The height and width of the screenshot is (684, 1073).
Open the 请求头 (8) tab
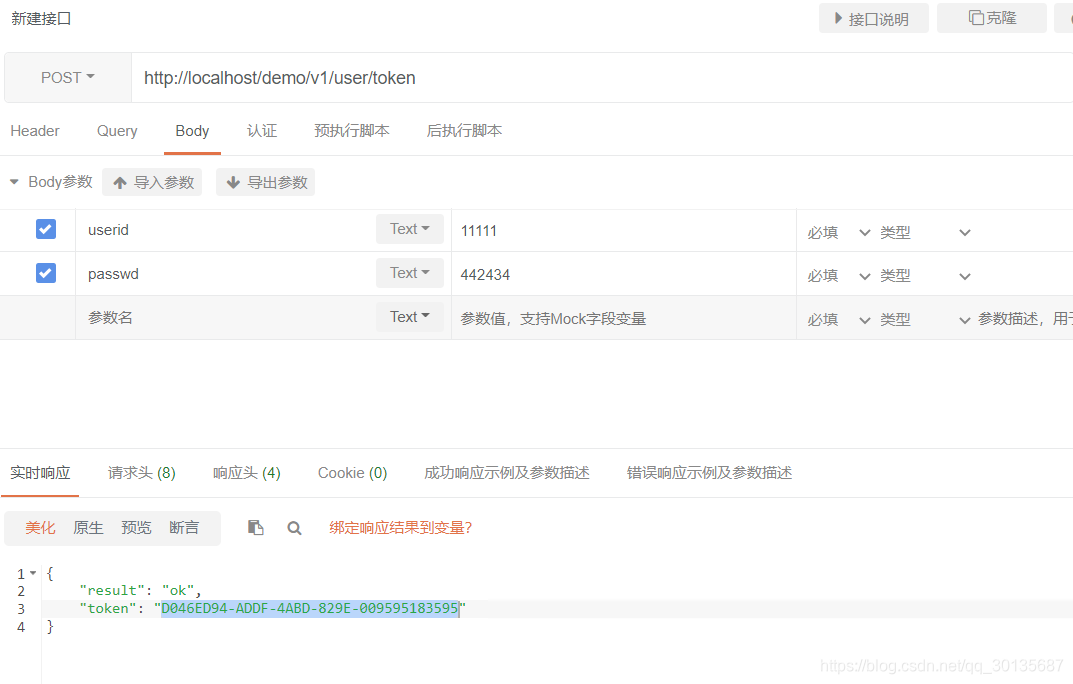(142, 473)
